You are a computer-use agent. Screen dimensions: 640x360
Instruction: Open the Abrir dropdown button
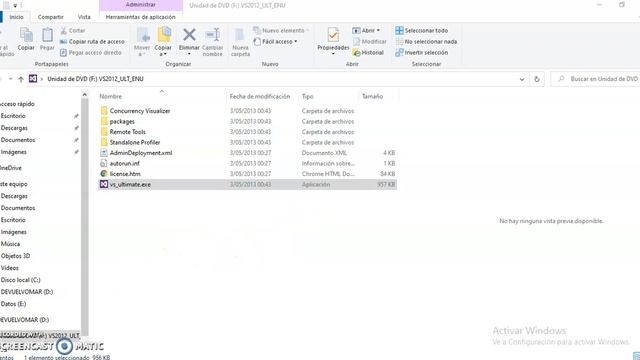point(367,31)
